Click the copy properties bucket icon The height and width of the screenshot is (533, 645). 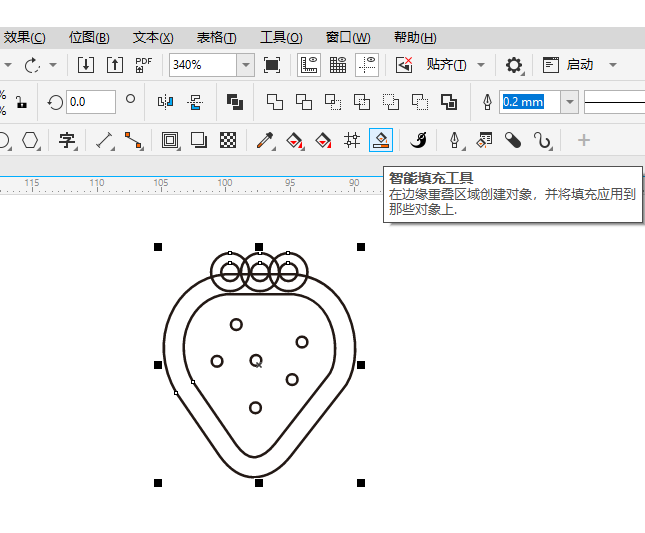pyautogui.click(x=484, y=141)
